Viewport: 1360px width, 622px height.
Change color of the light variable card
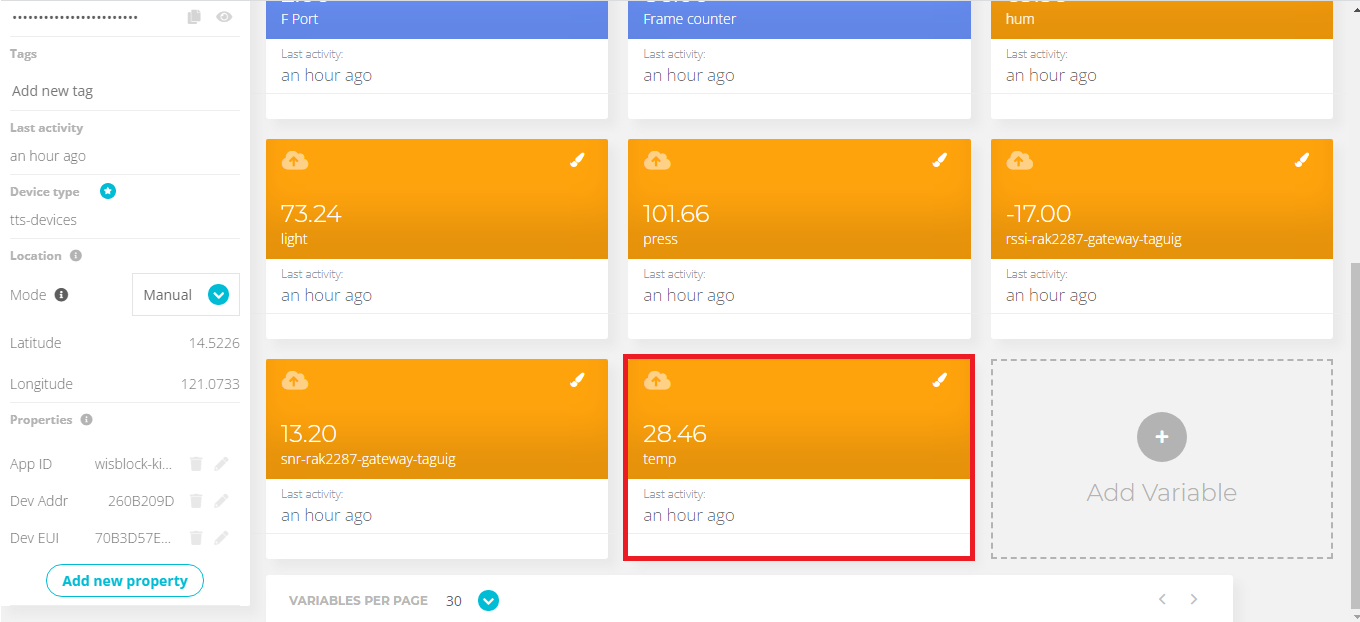577,160
